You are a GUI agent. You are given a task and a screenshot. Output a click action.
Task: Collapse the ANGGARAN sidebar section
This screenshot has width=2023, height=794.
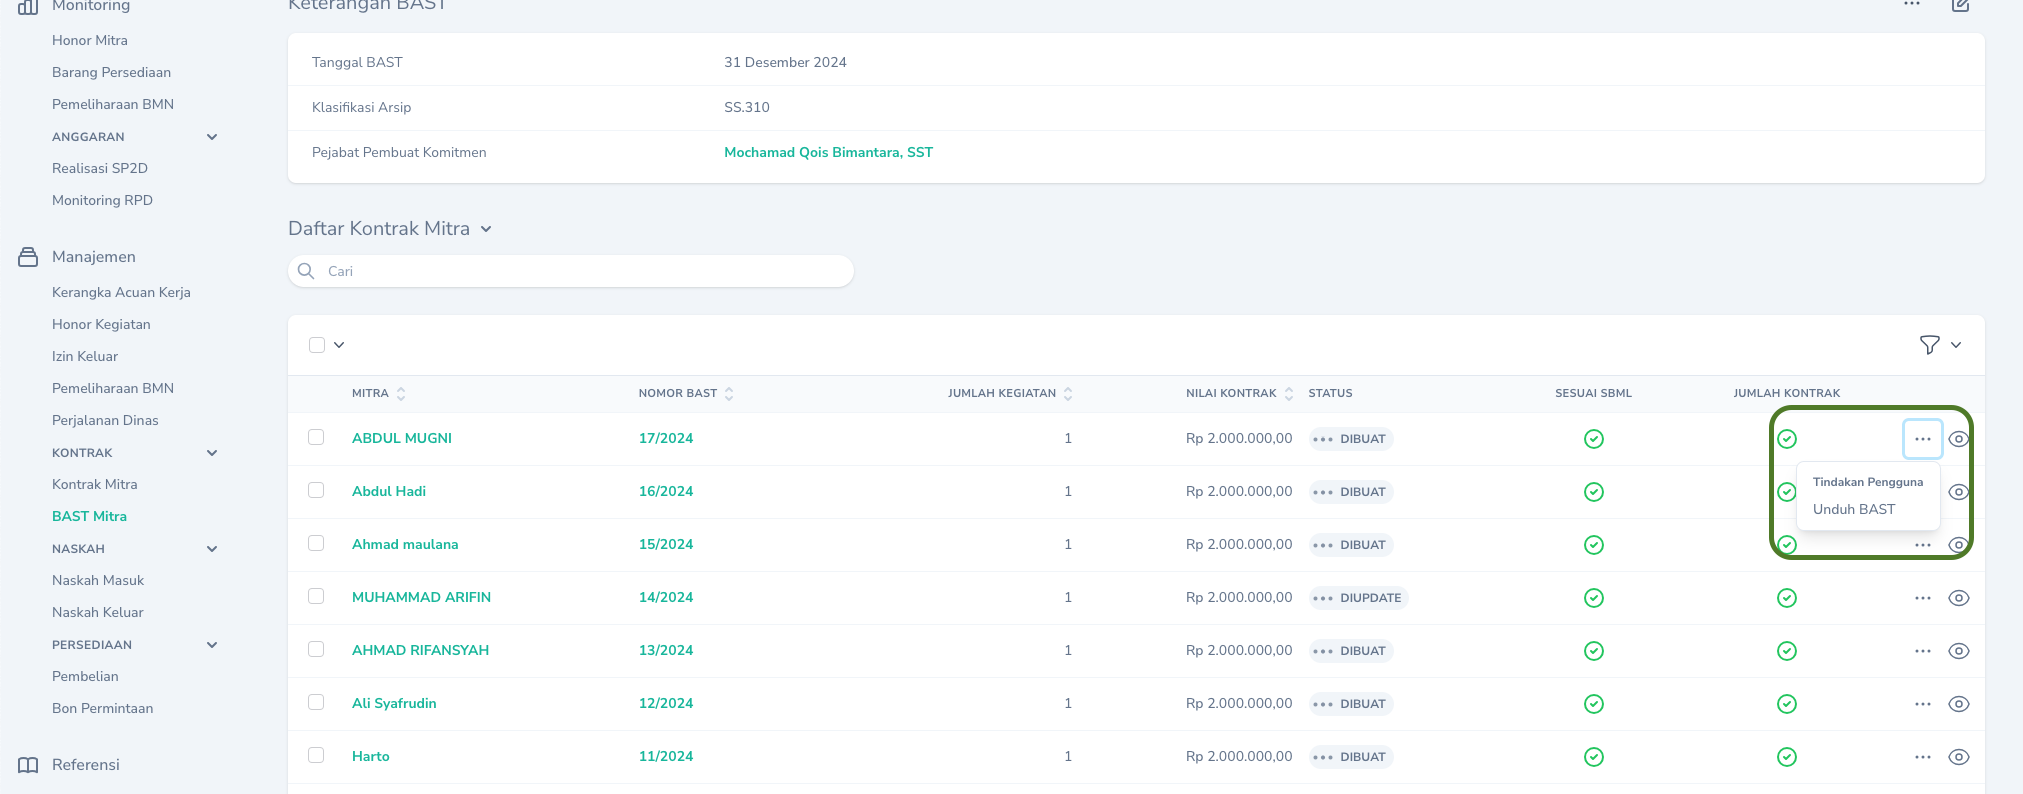pos(212,137)
